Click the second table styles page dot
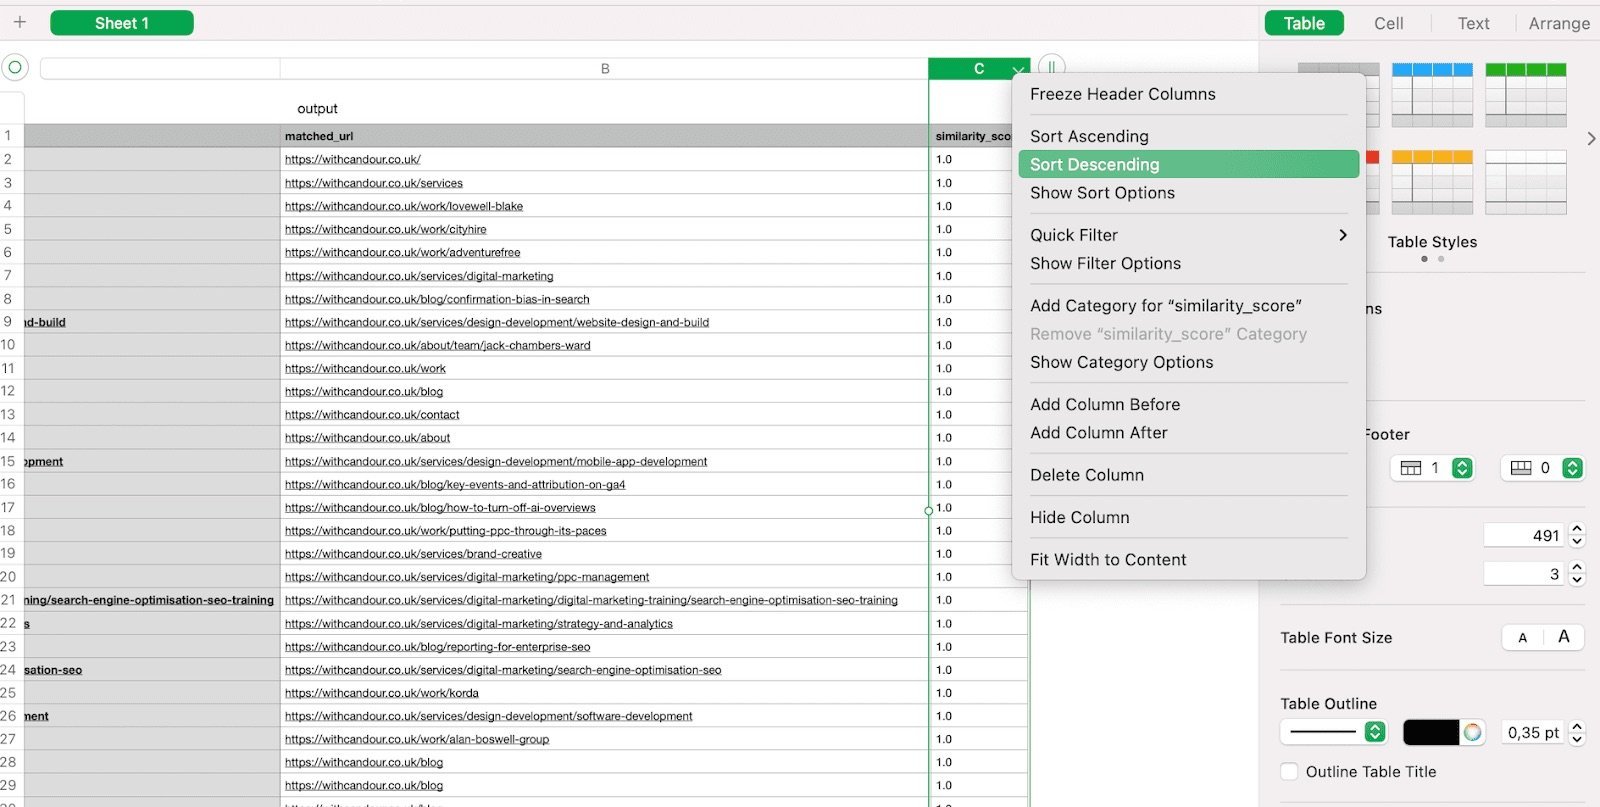1600x807 pixels. 1441,259
